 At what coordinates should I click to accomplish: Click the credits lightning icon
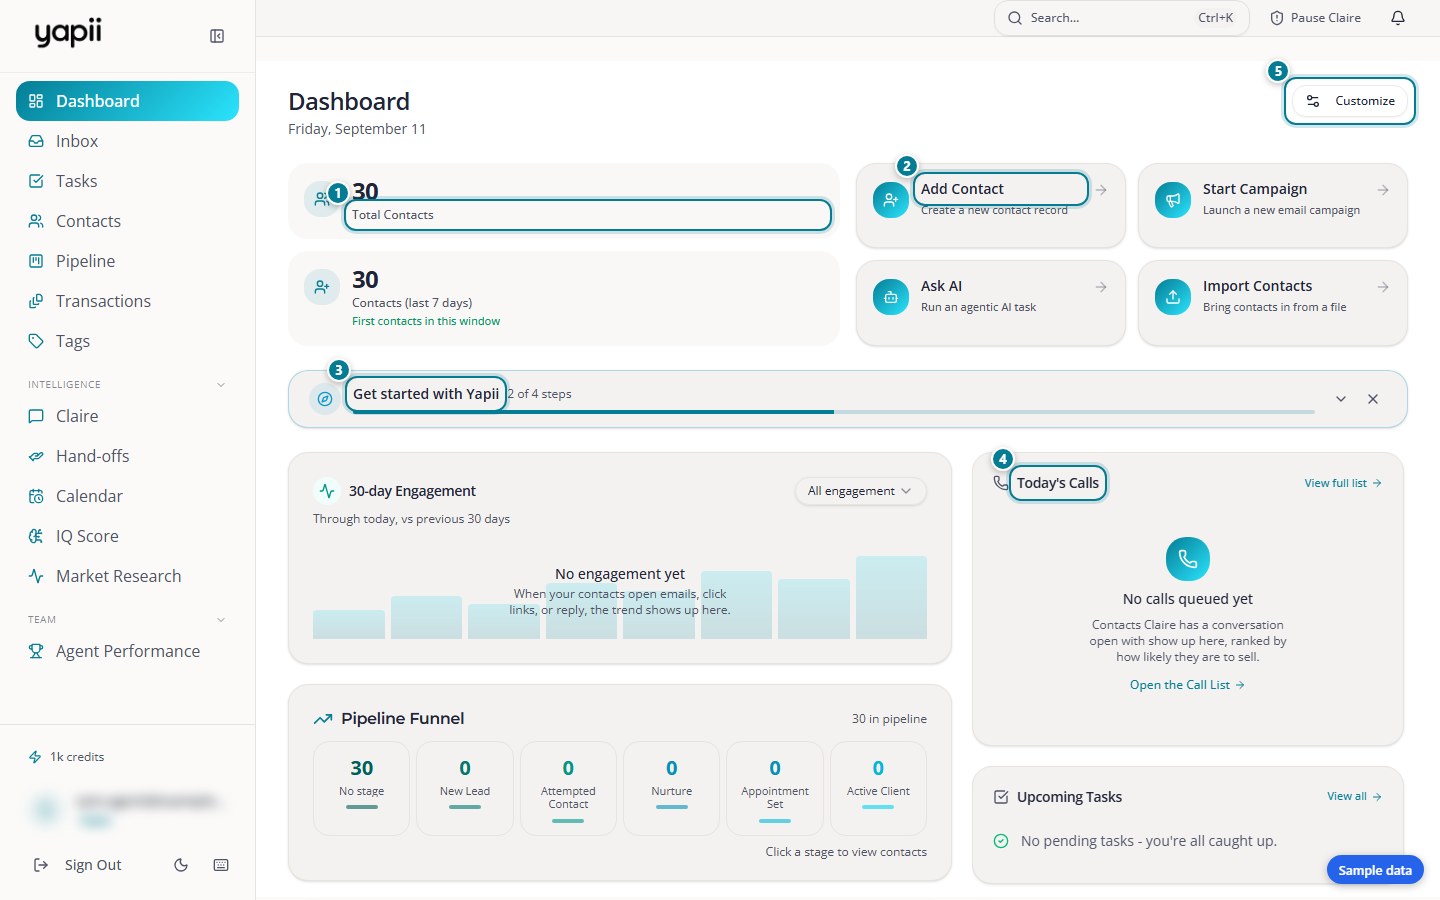[x=35, y=757]
